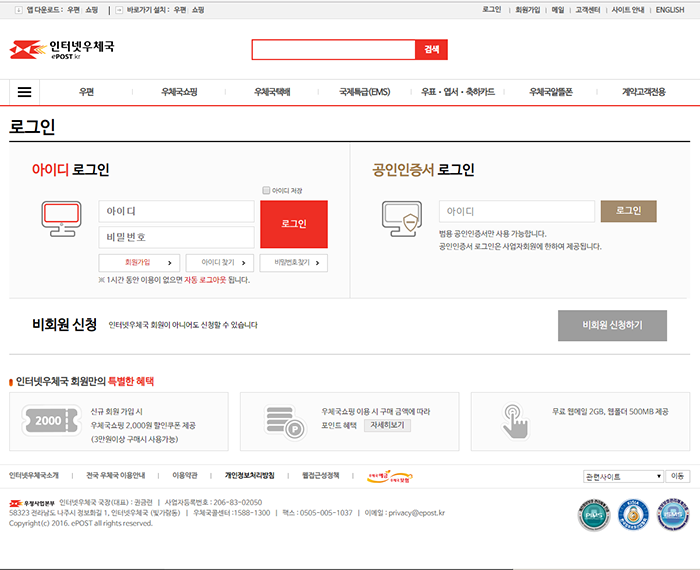
Task: Click 쇼핑 link next to 앱 다운로드
Action: [x=92, y=10]
